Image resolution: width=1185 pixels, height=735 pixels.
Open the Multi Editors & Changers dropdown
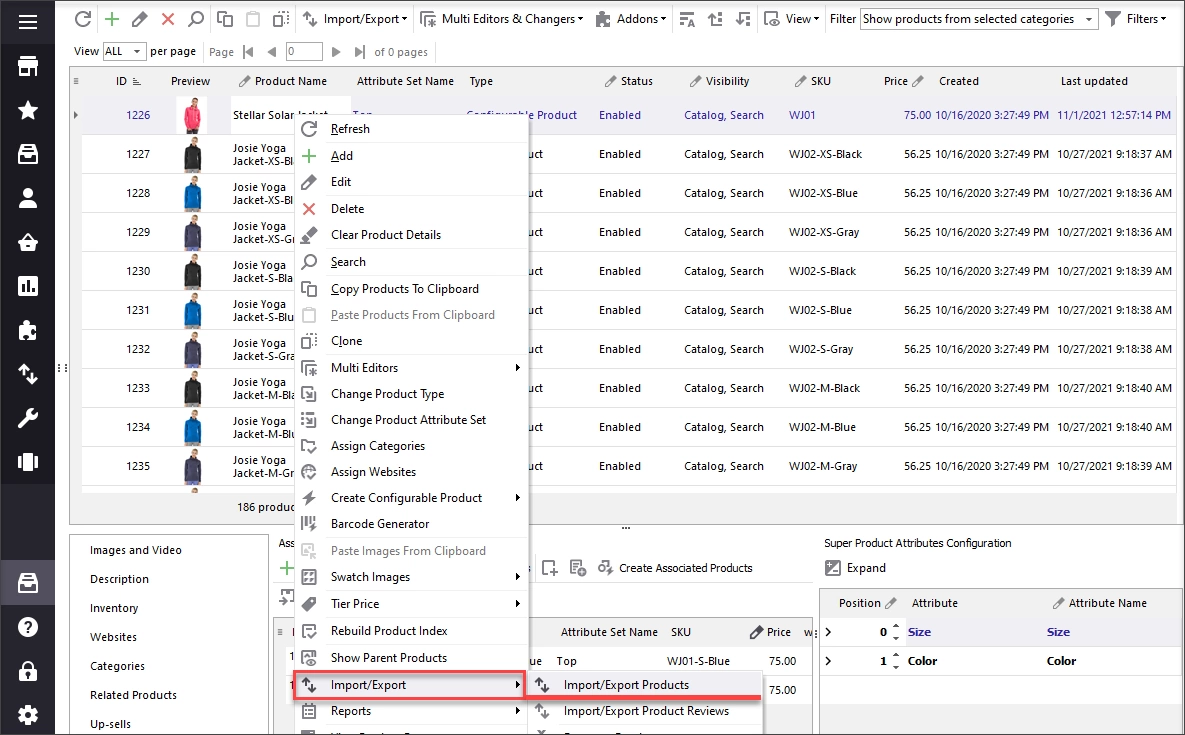(502, 19)
